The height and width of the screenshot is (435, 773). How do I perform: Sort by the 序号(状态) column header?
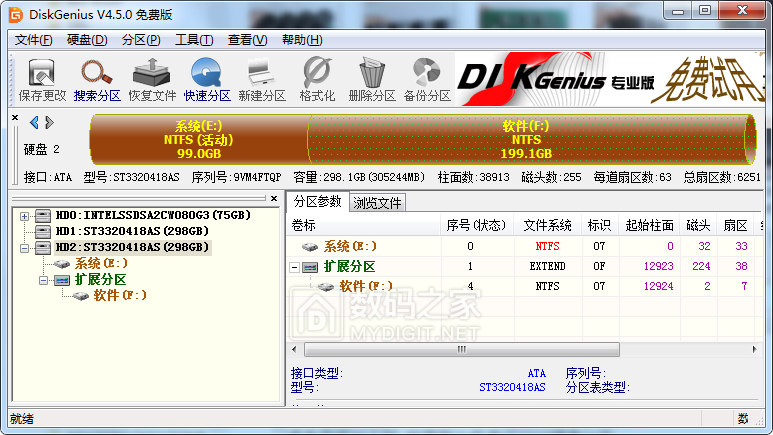477,225
